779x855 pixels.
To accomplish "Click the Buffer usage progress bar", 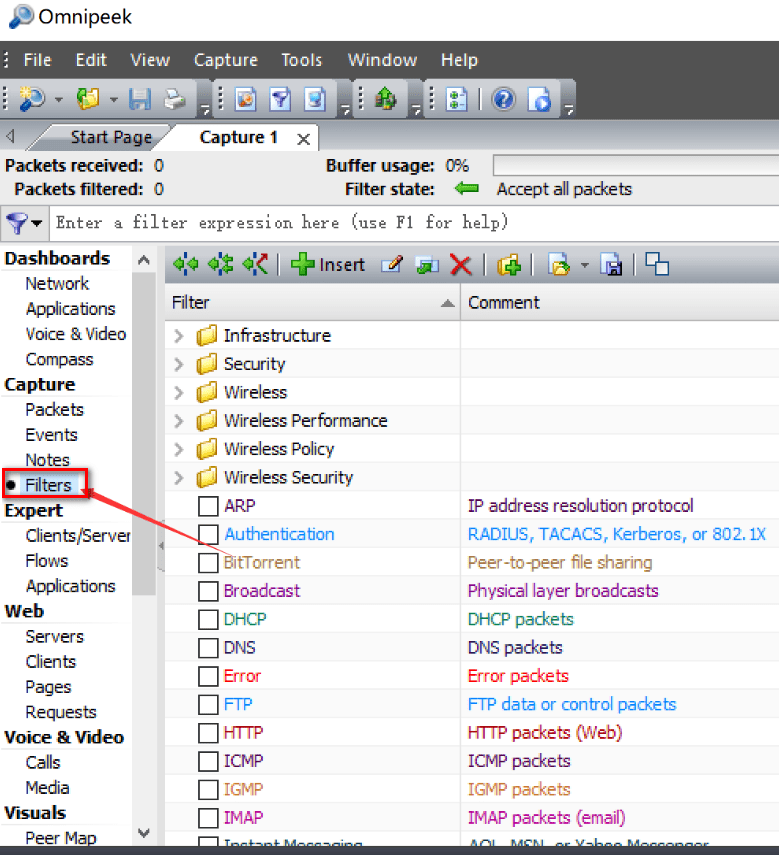I will pos(636,166).
